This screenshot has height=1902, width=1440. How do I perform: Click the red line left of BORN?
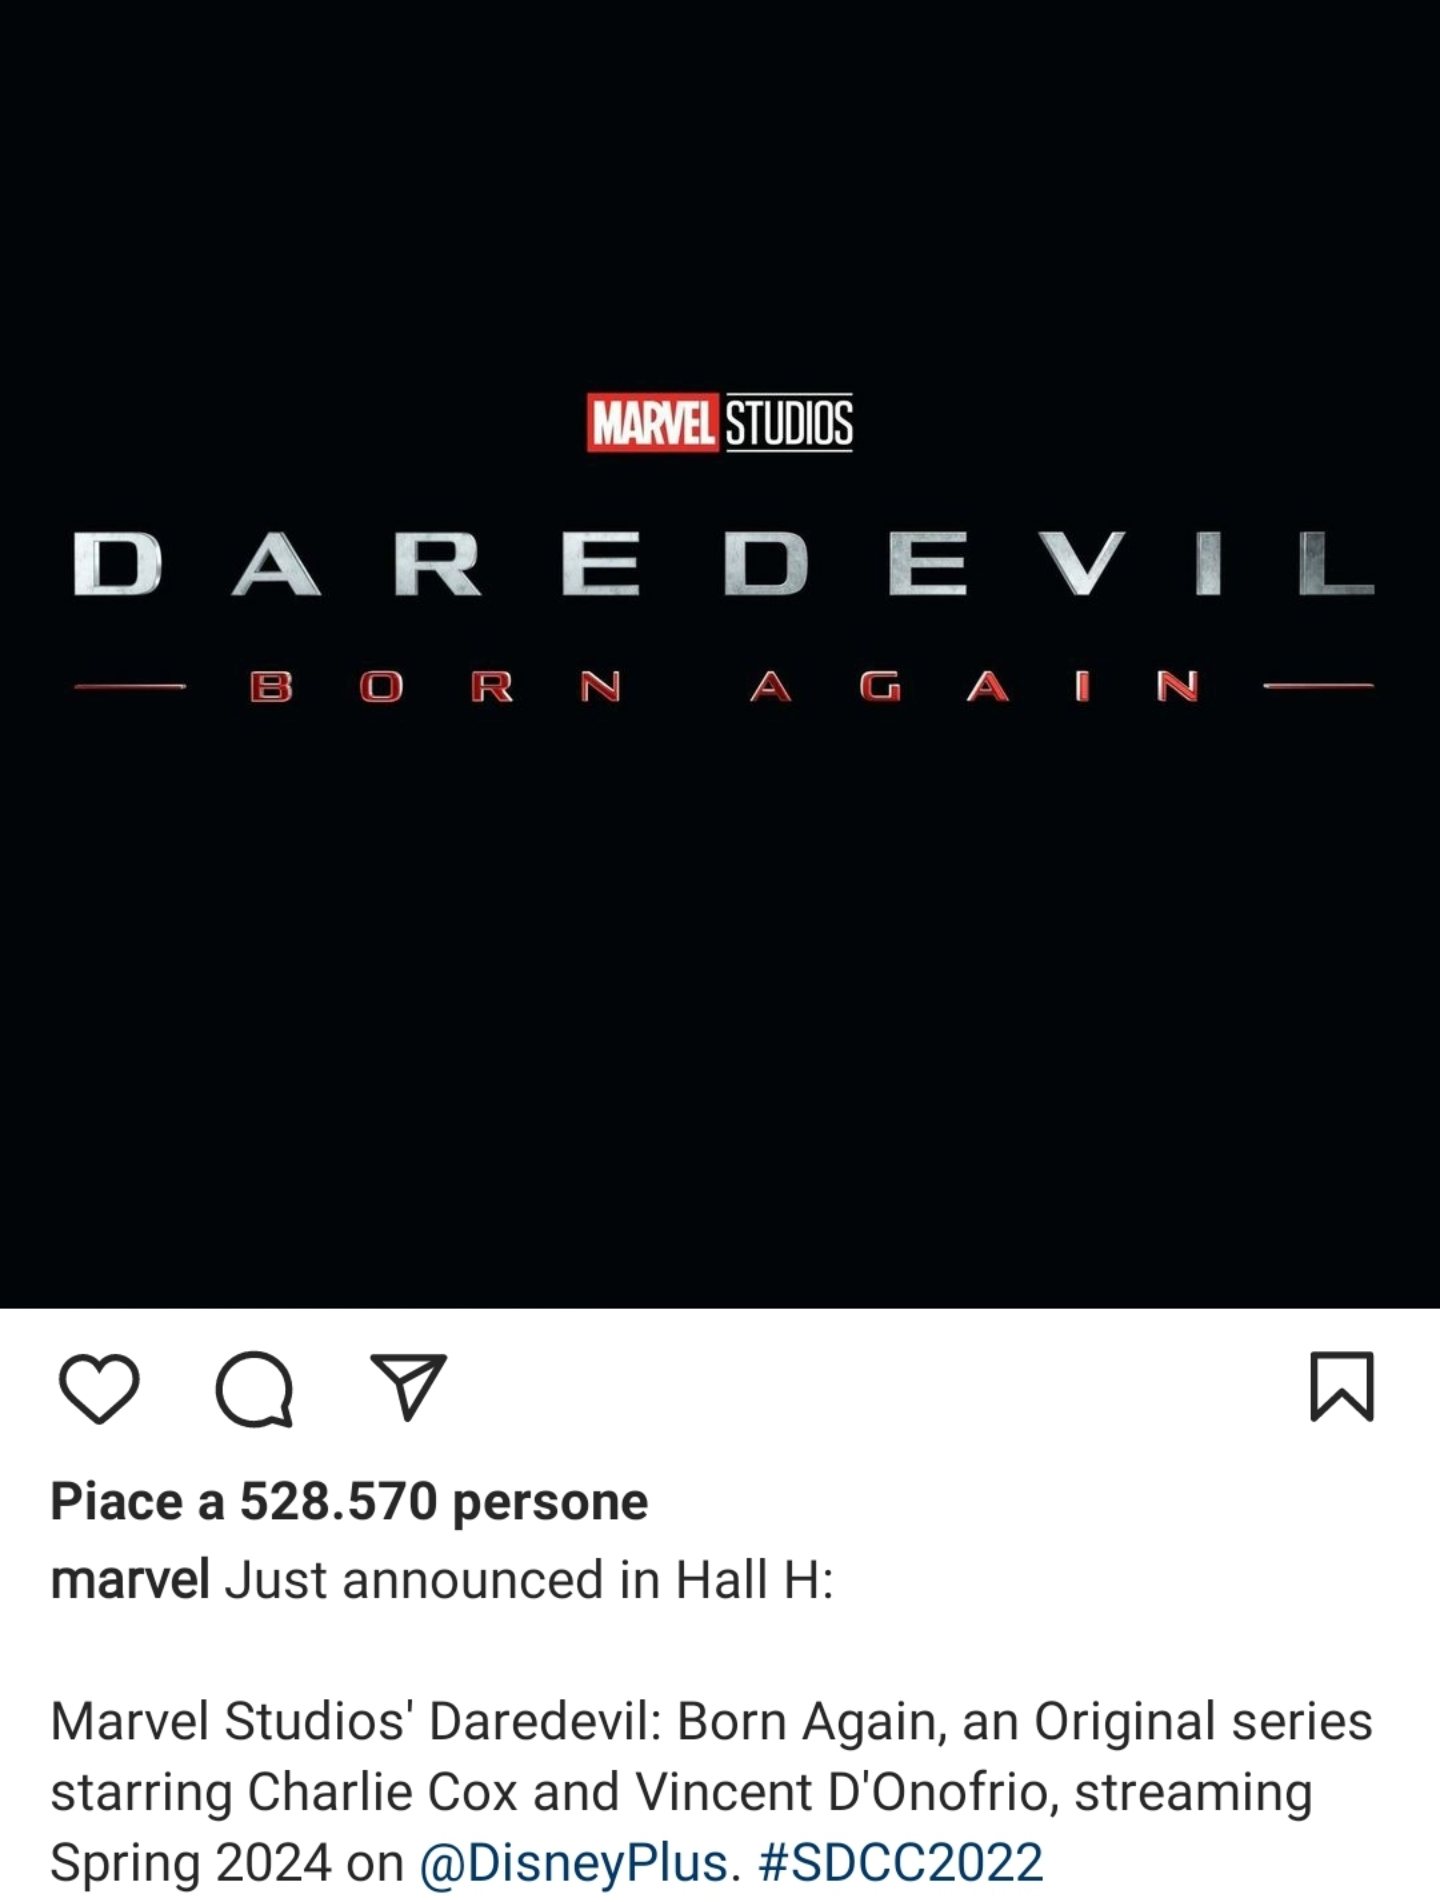(130, 687)
